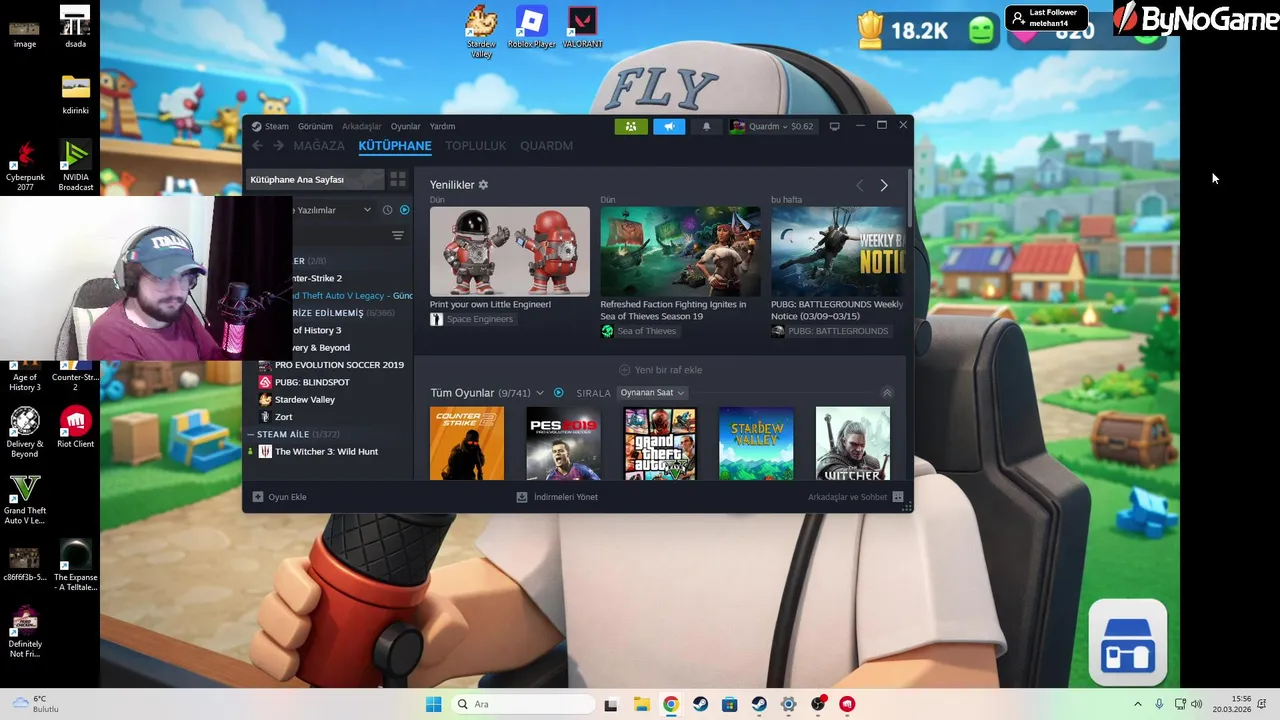Open NVIDIA Broadcast desktop shortcut

(x=76, y=166)
